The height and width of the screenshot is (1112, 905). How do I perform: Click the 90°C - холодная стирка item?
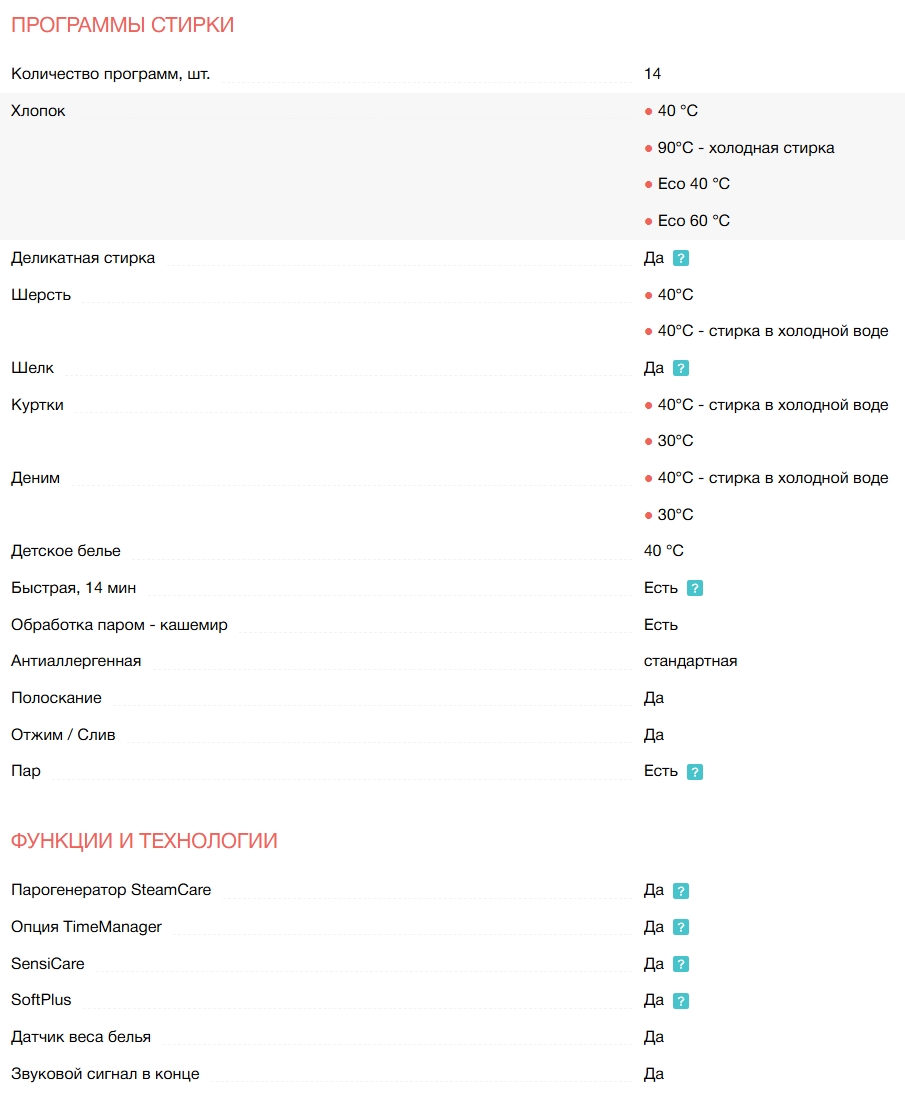coord(745,148)
